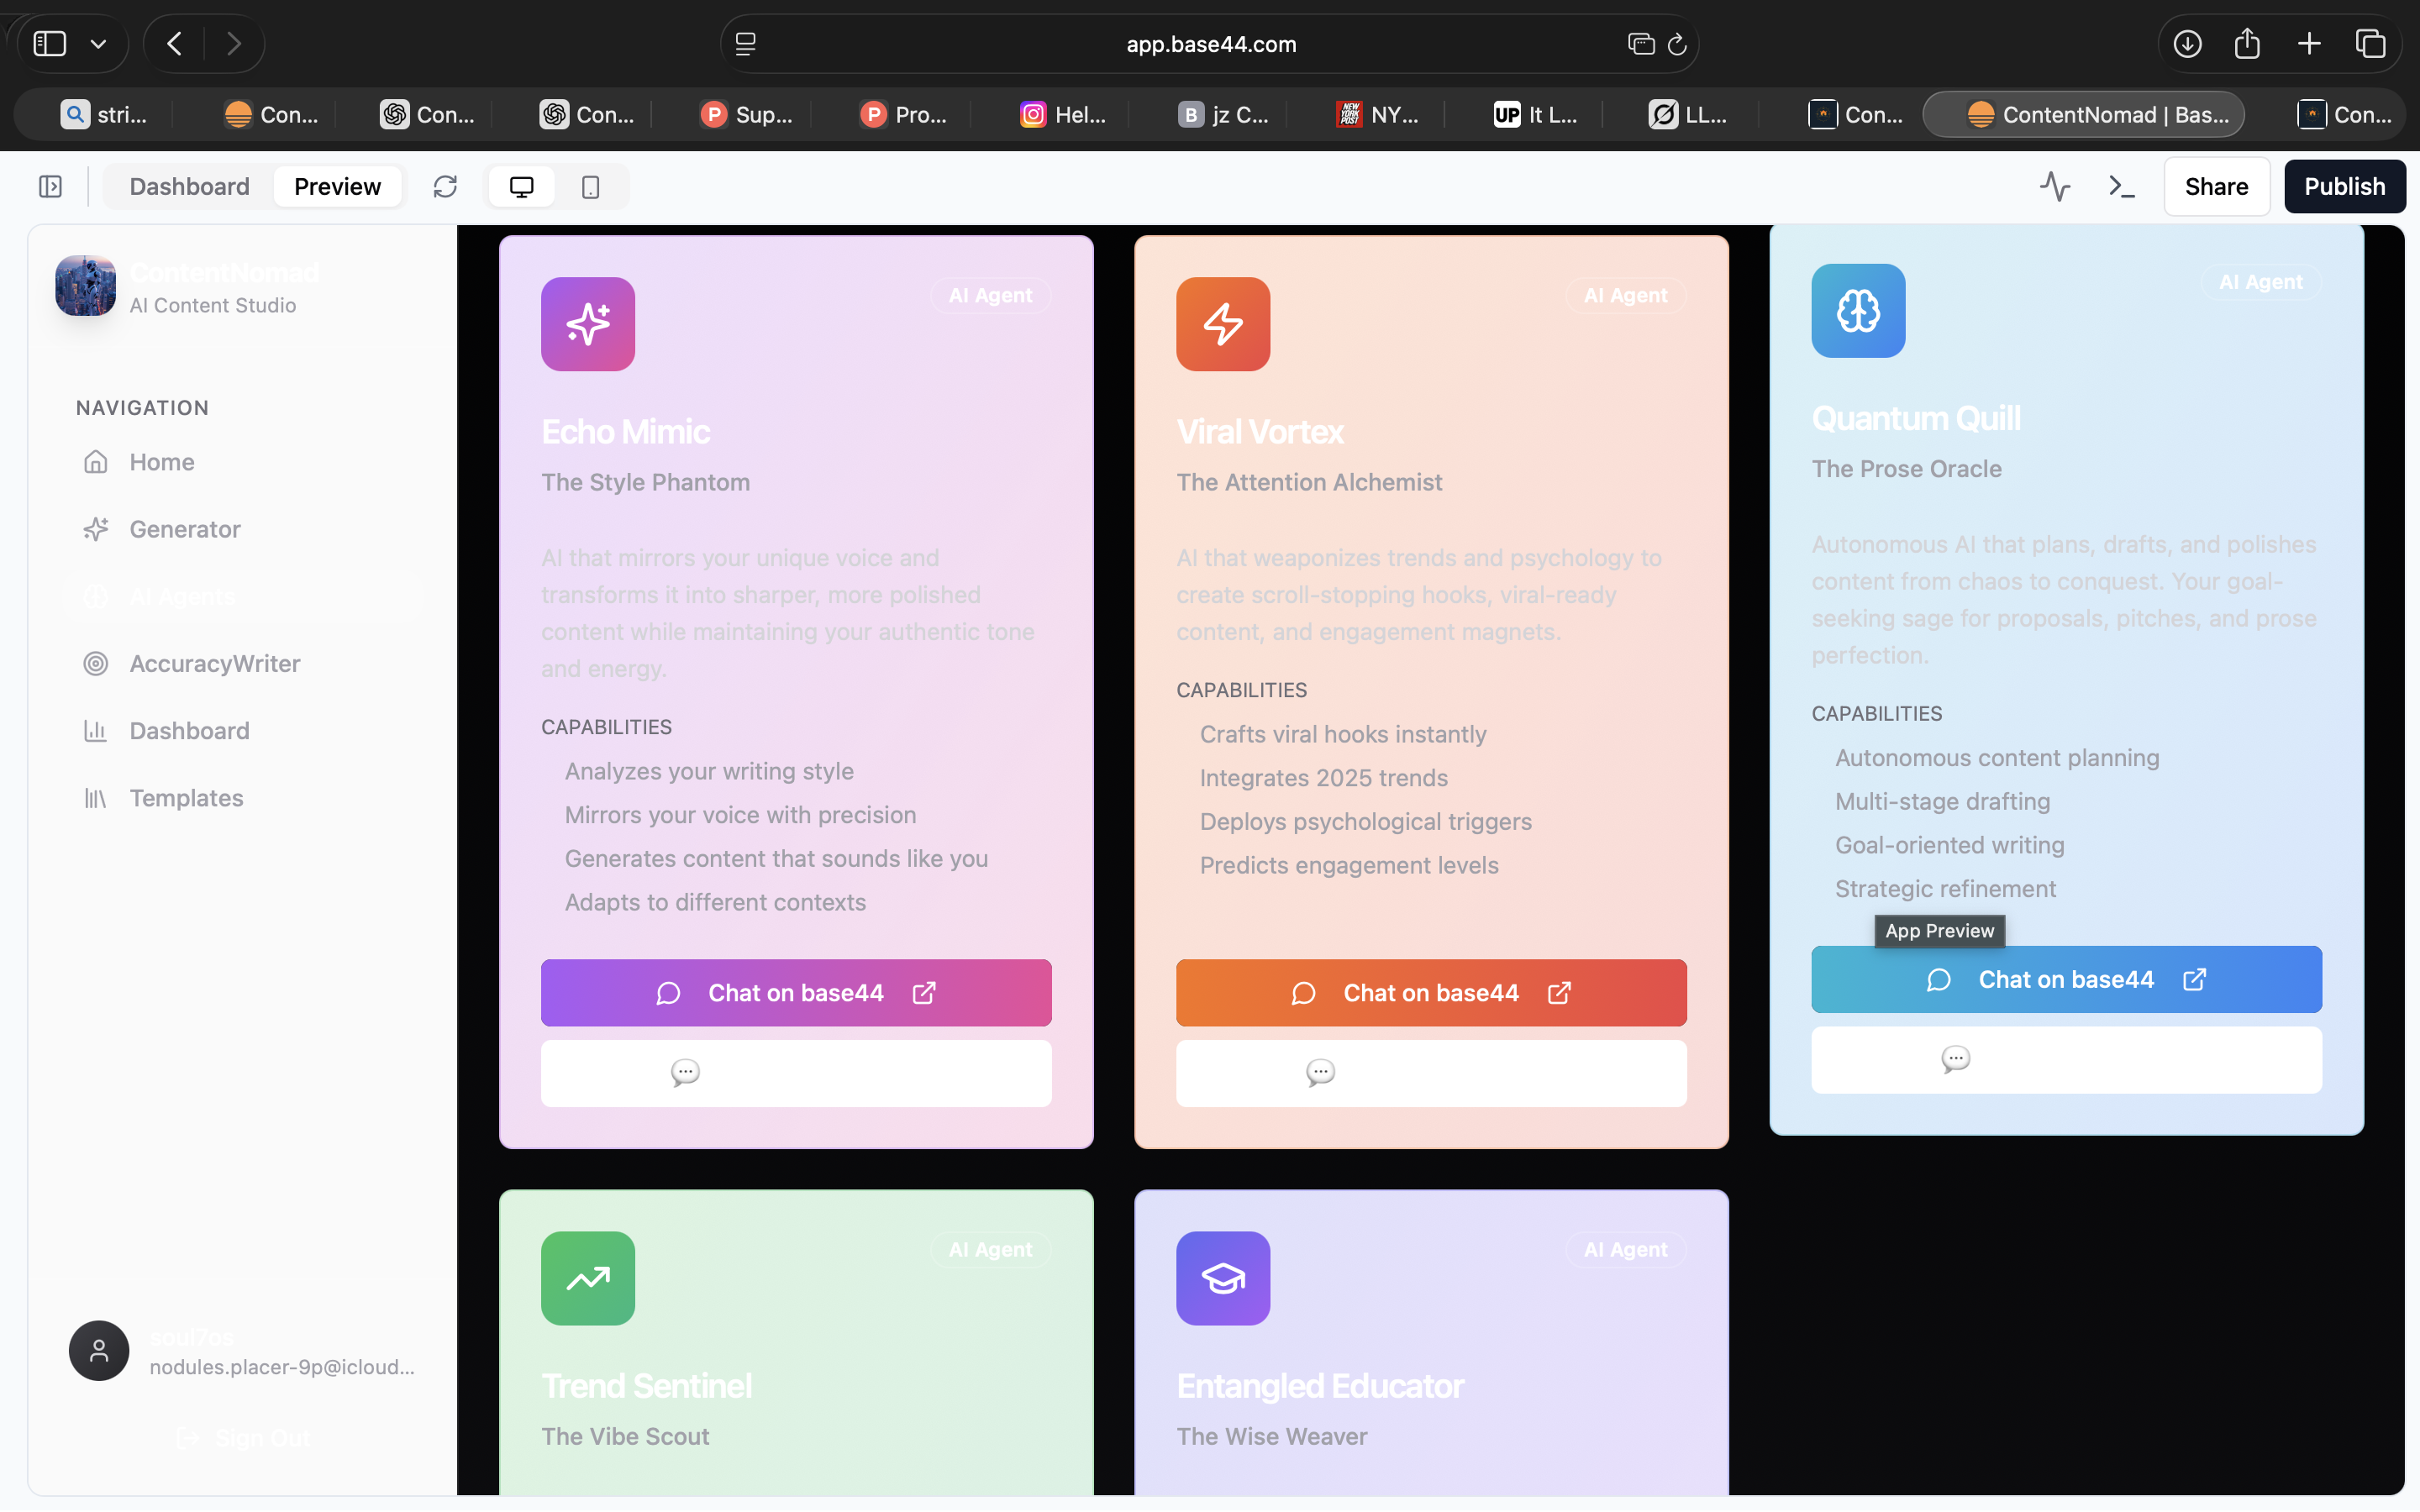This screenshot has height=1512, width=2420.
Task: Show the tab overview icon
Action: (2370, 43)
